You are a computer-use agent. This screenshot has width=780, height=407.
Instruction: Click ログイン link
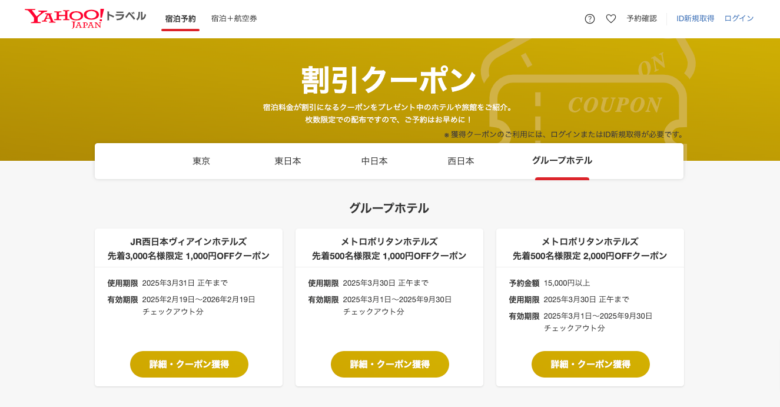[x=739, y=18]
